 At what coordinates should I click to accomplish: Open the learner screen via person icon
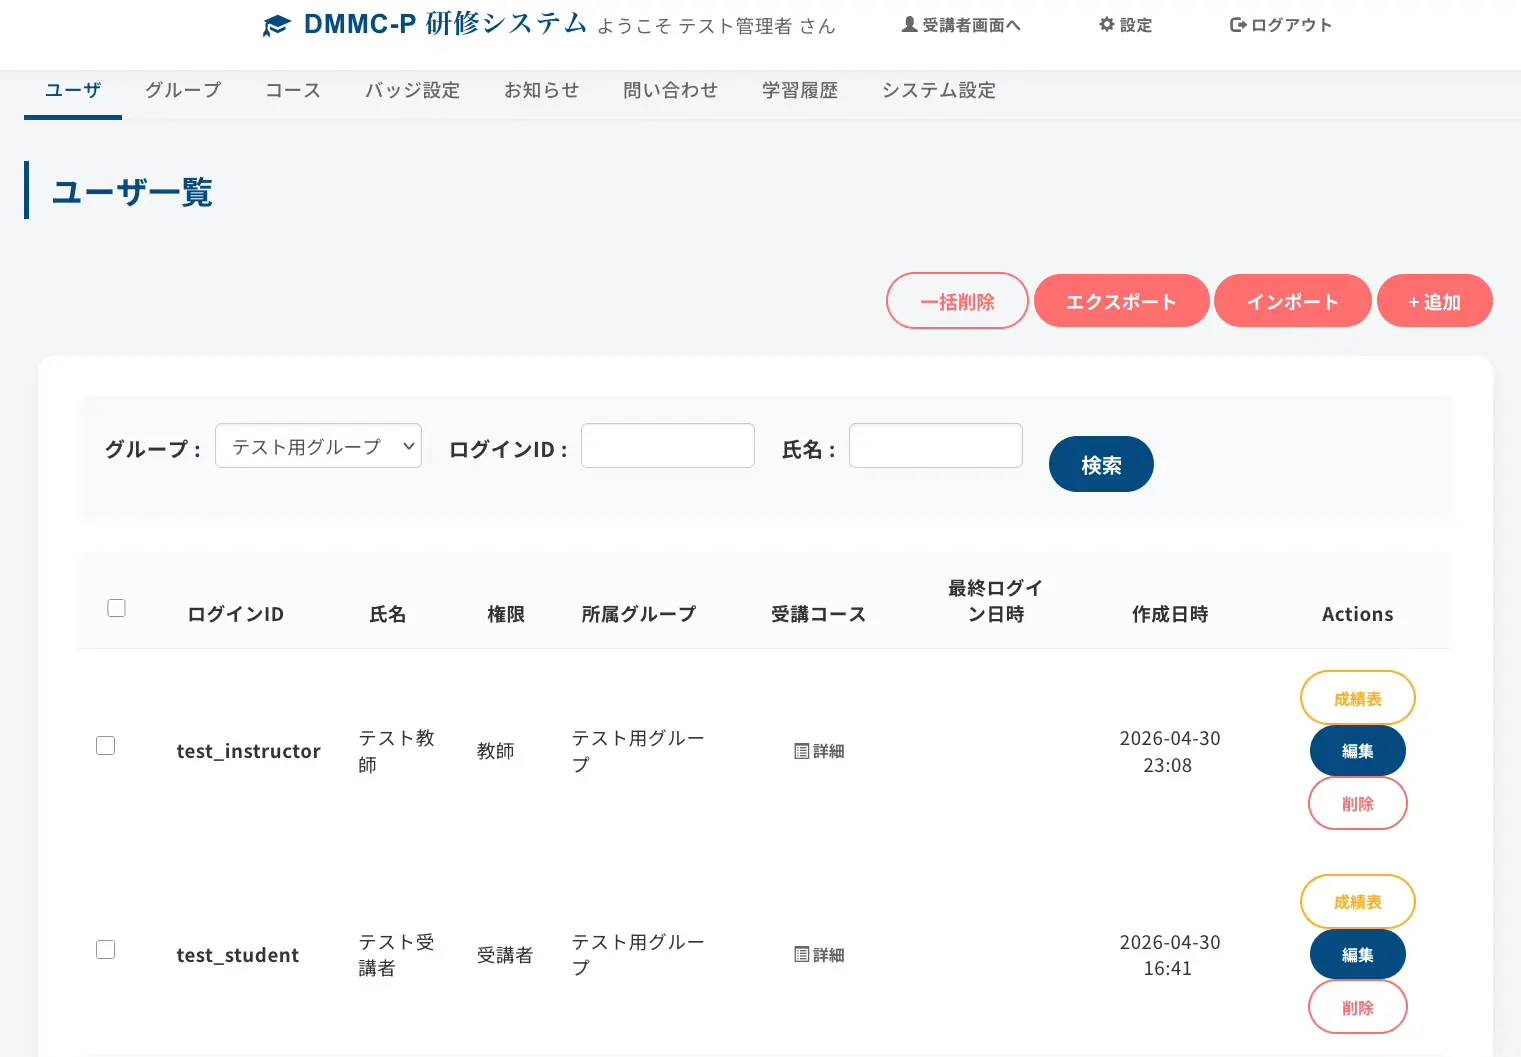click(909, 25)
